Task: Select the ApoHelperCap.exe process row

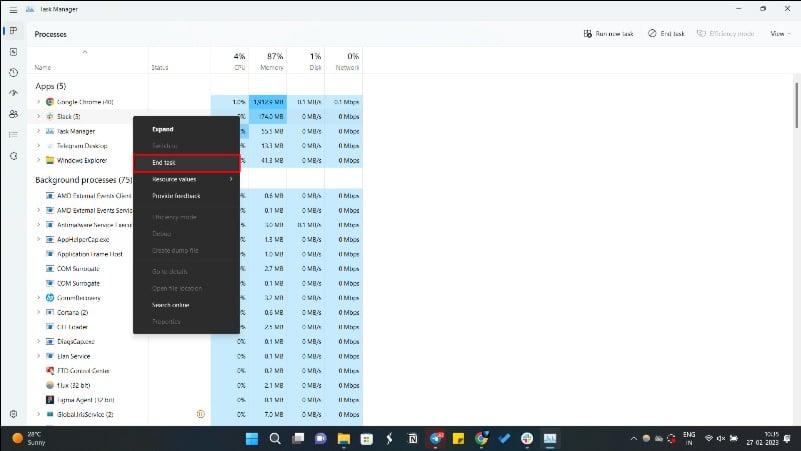Action: 195,240
